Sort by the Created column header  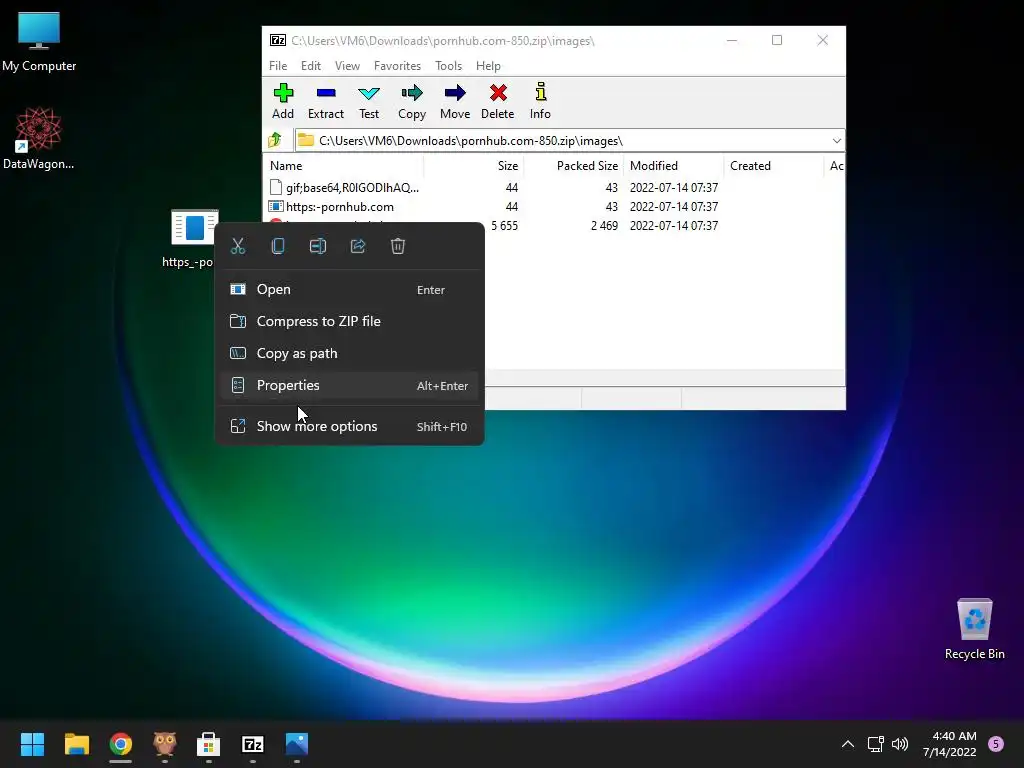click(773, 166)
